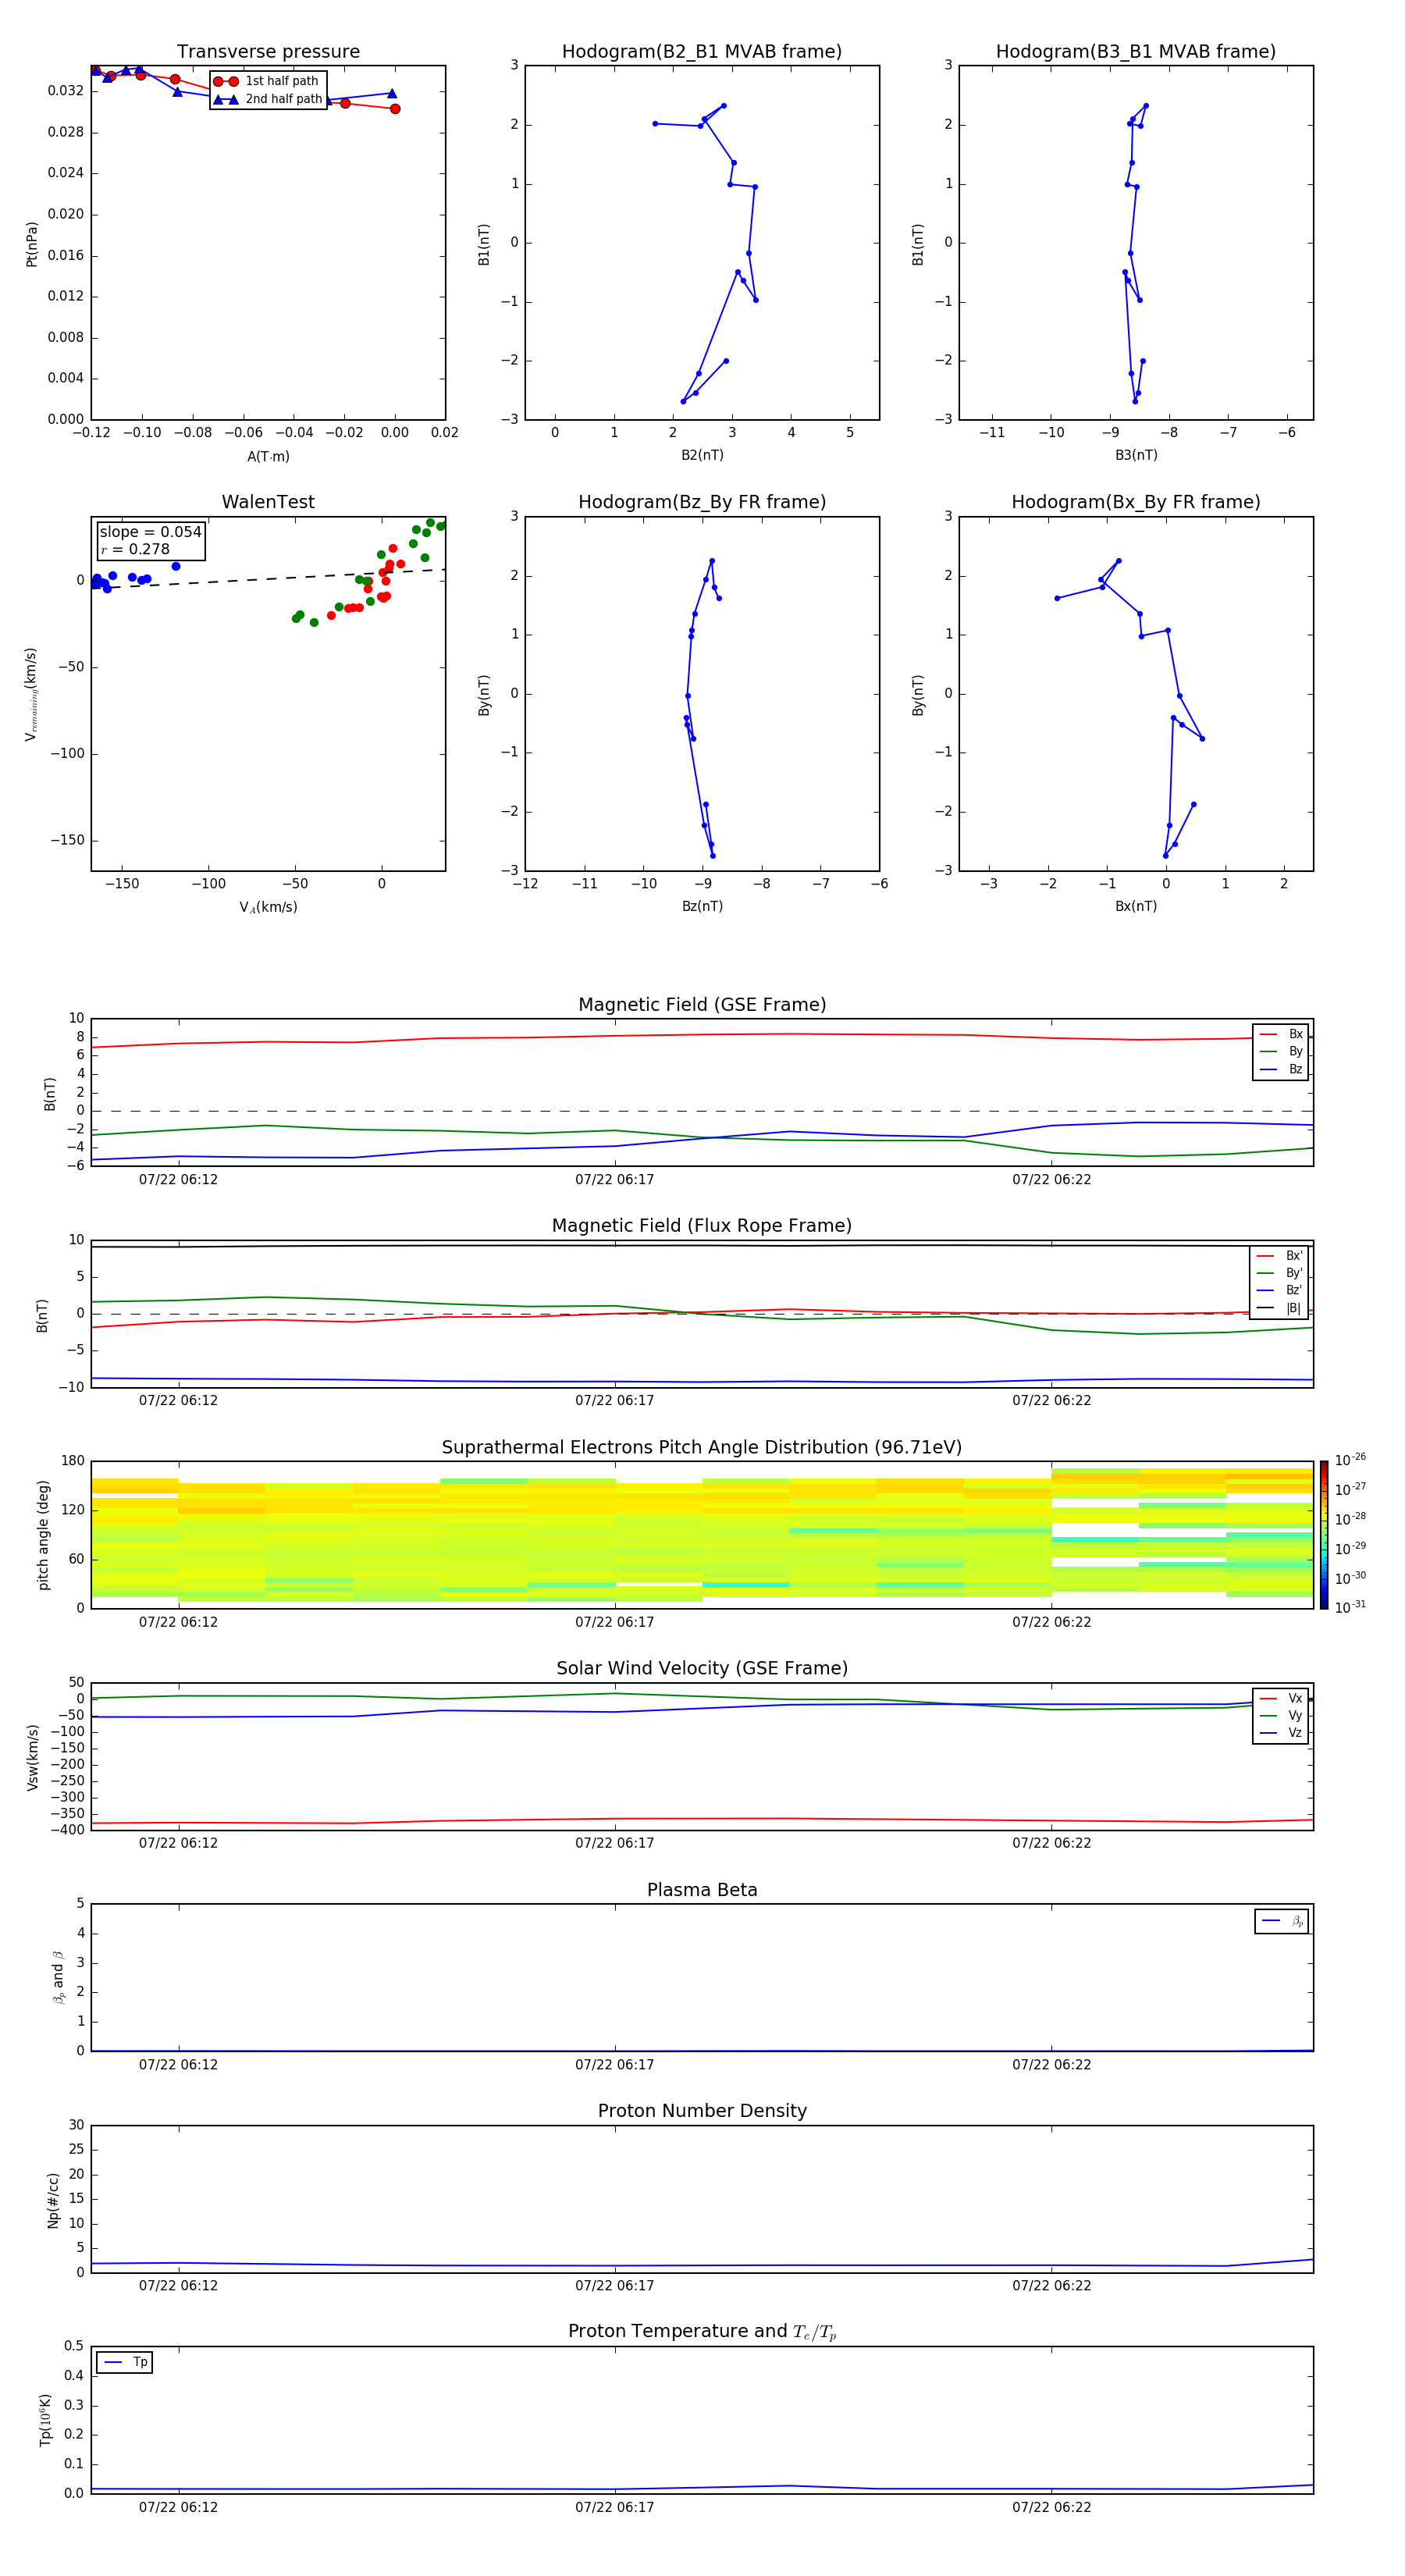Screen dimensions: 1405x2576
Task: Select the "Np(#/cc)" axis label
Action: (x=53, y=2200)
